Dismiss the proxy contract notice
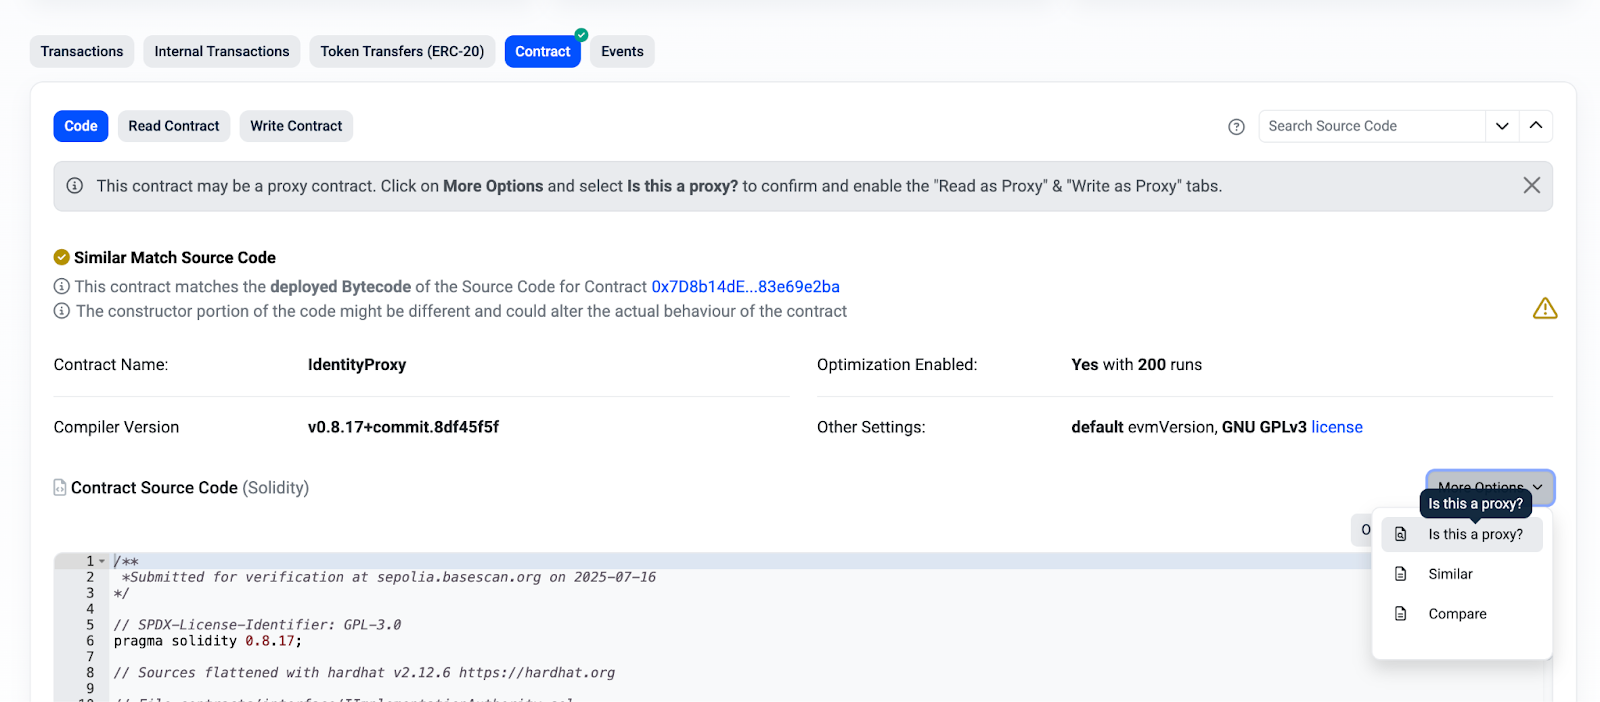The width and height of the screenshot is (1600, 702). pyautogui.click(x=1531, y=186)
